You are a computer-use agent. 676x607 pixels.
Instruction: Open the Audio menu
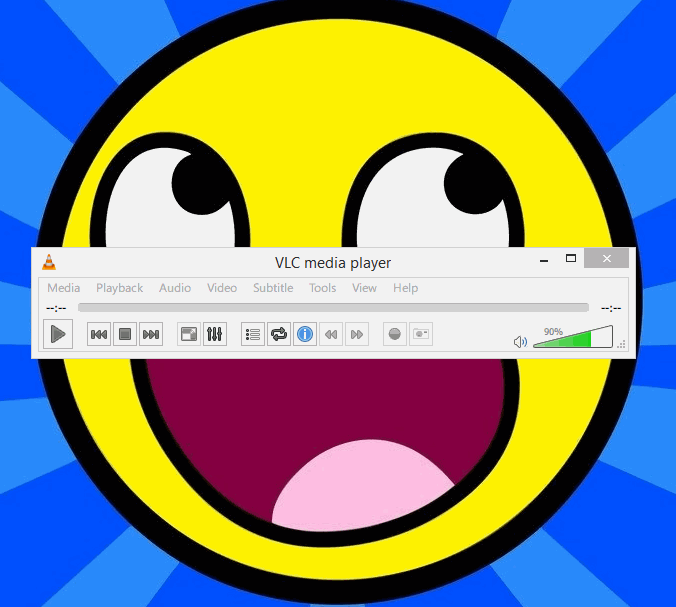(175, 288)
